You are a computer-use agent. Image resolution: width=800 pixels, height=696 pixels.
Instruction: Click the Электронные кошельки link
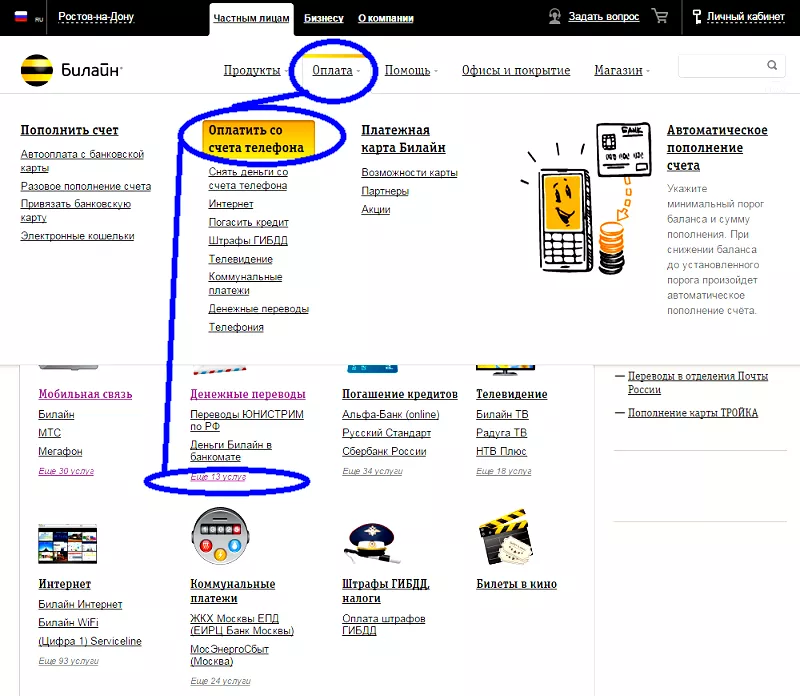click(78, 236)
